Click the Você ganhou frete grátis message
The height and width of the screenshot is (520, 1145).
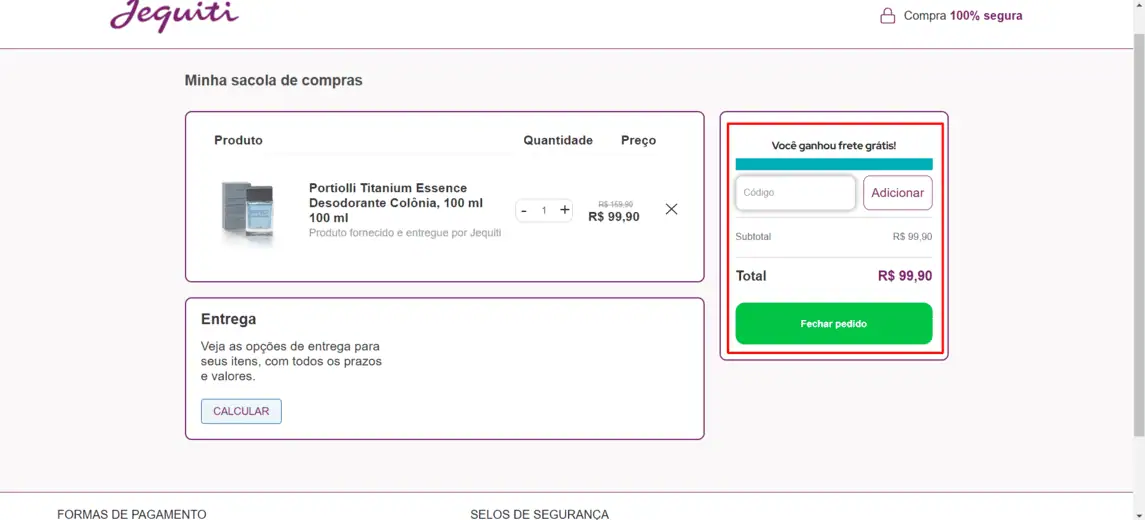point(833,145)
